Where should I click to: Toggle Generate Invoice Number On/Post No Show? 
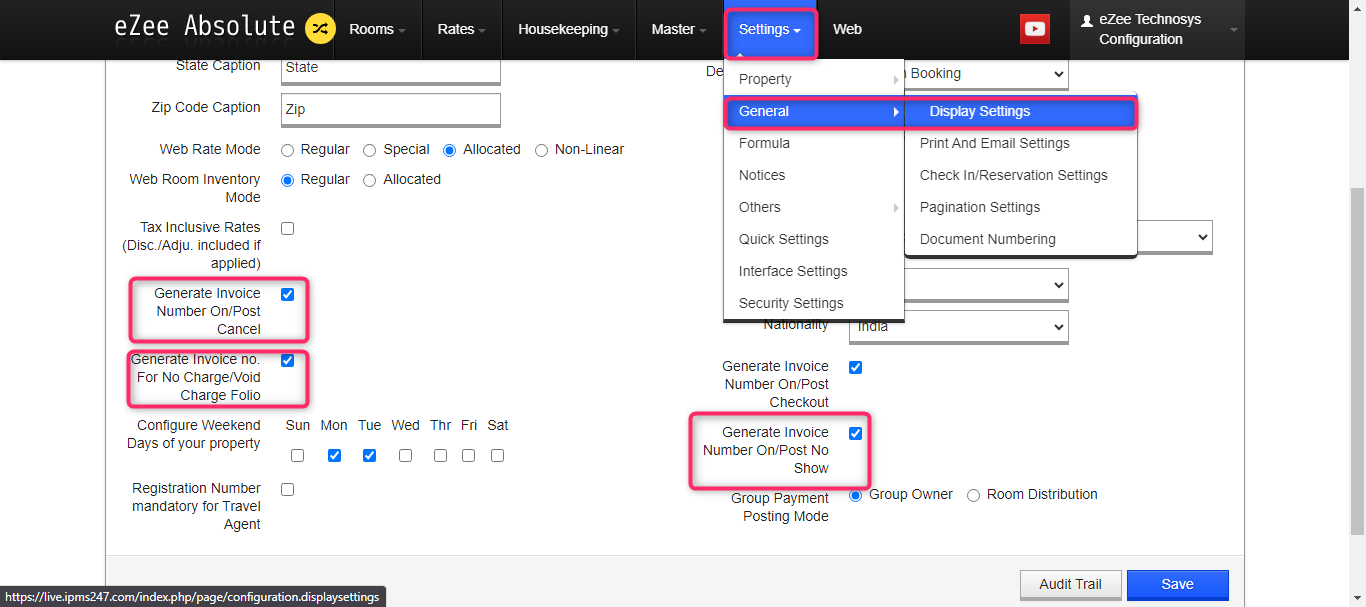coord(856,433)
